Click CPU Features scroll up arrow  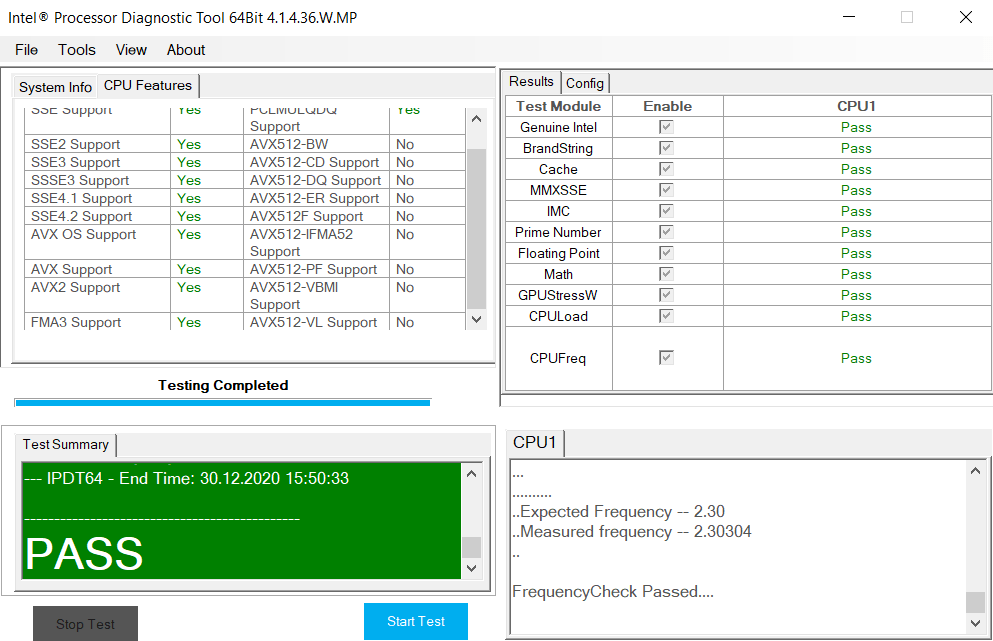[x=477, y=118]
